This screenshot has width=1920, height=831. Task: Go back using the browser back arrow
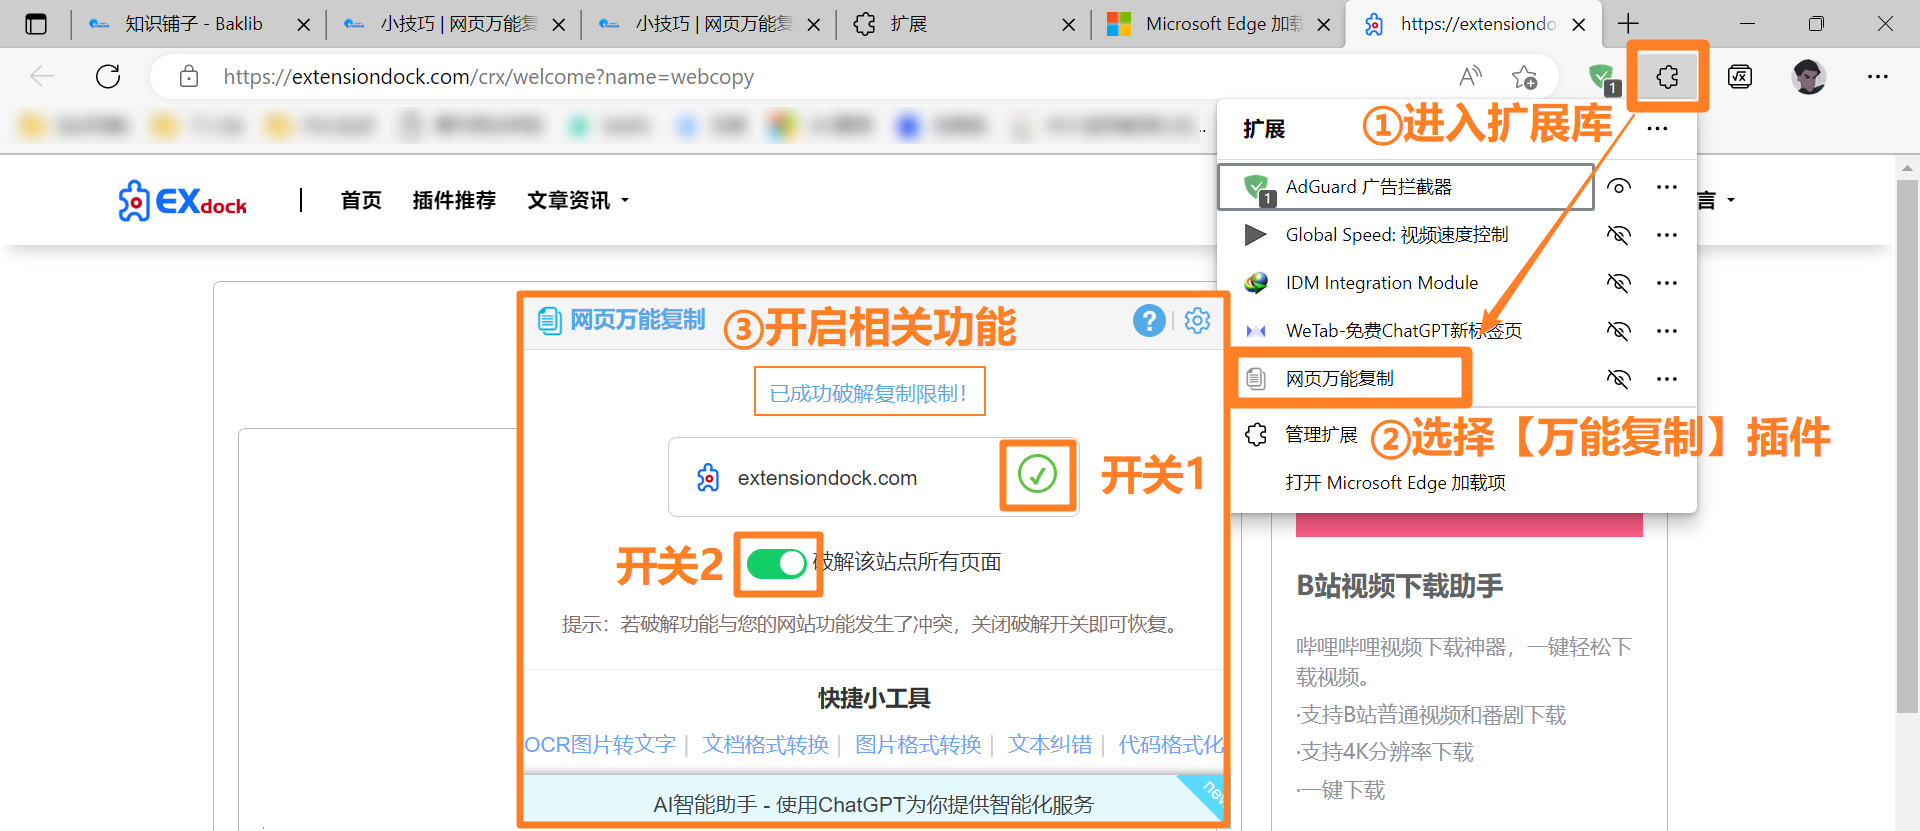42,76
